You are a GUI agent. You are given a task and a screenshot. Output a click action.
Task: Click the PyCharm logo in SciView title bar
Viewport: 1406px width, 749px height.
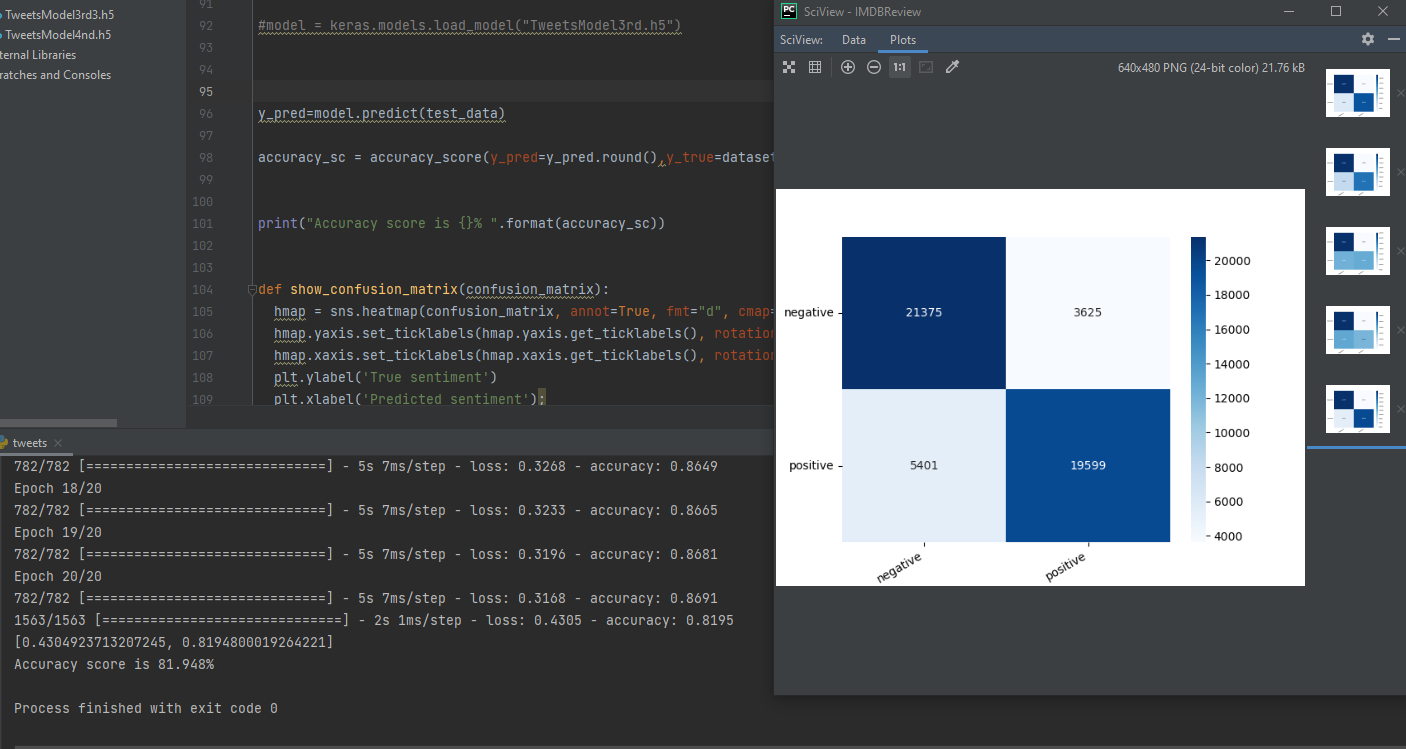789,12
